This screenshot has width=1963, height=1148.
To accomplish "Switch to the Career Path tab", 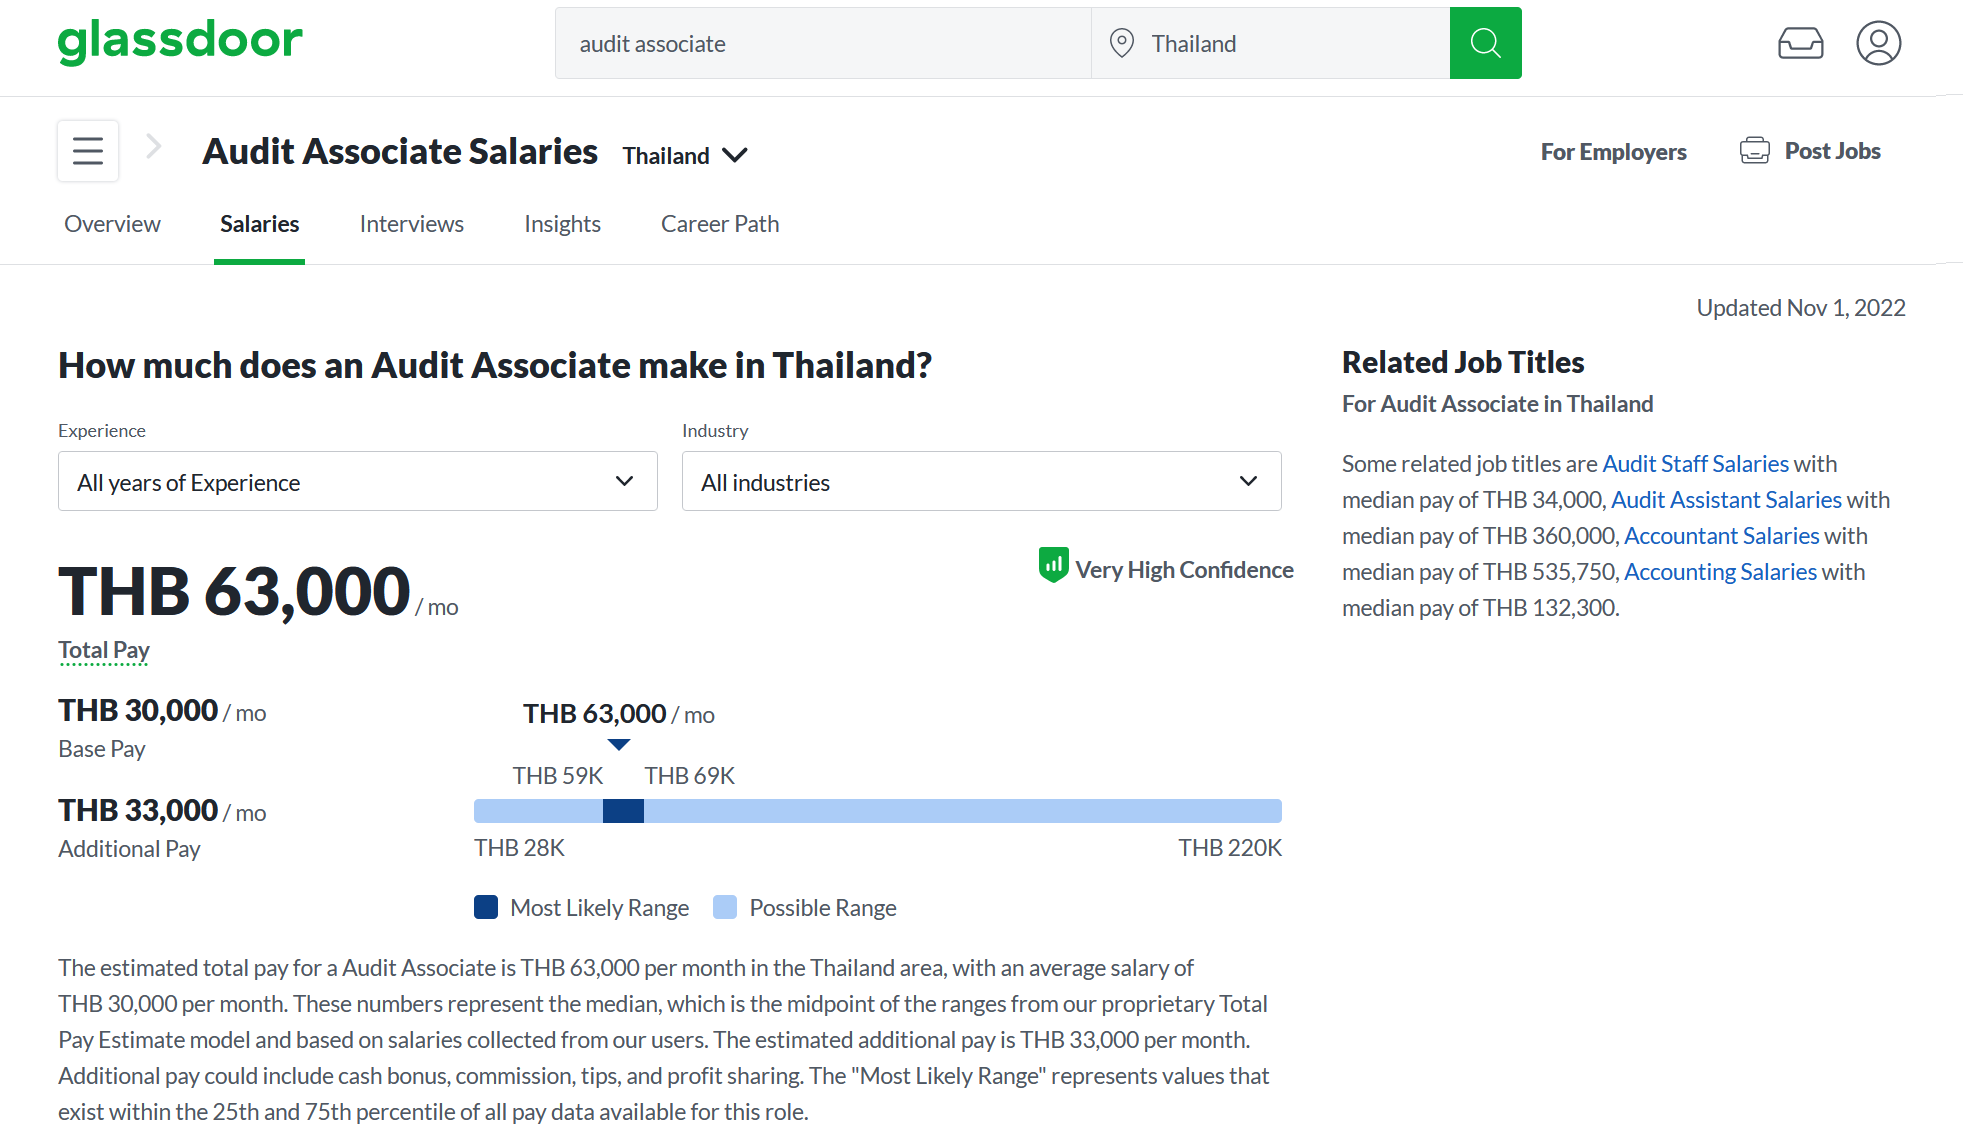I will pos(719,224).
